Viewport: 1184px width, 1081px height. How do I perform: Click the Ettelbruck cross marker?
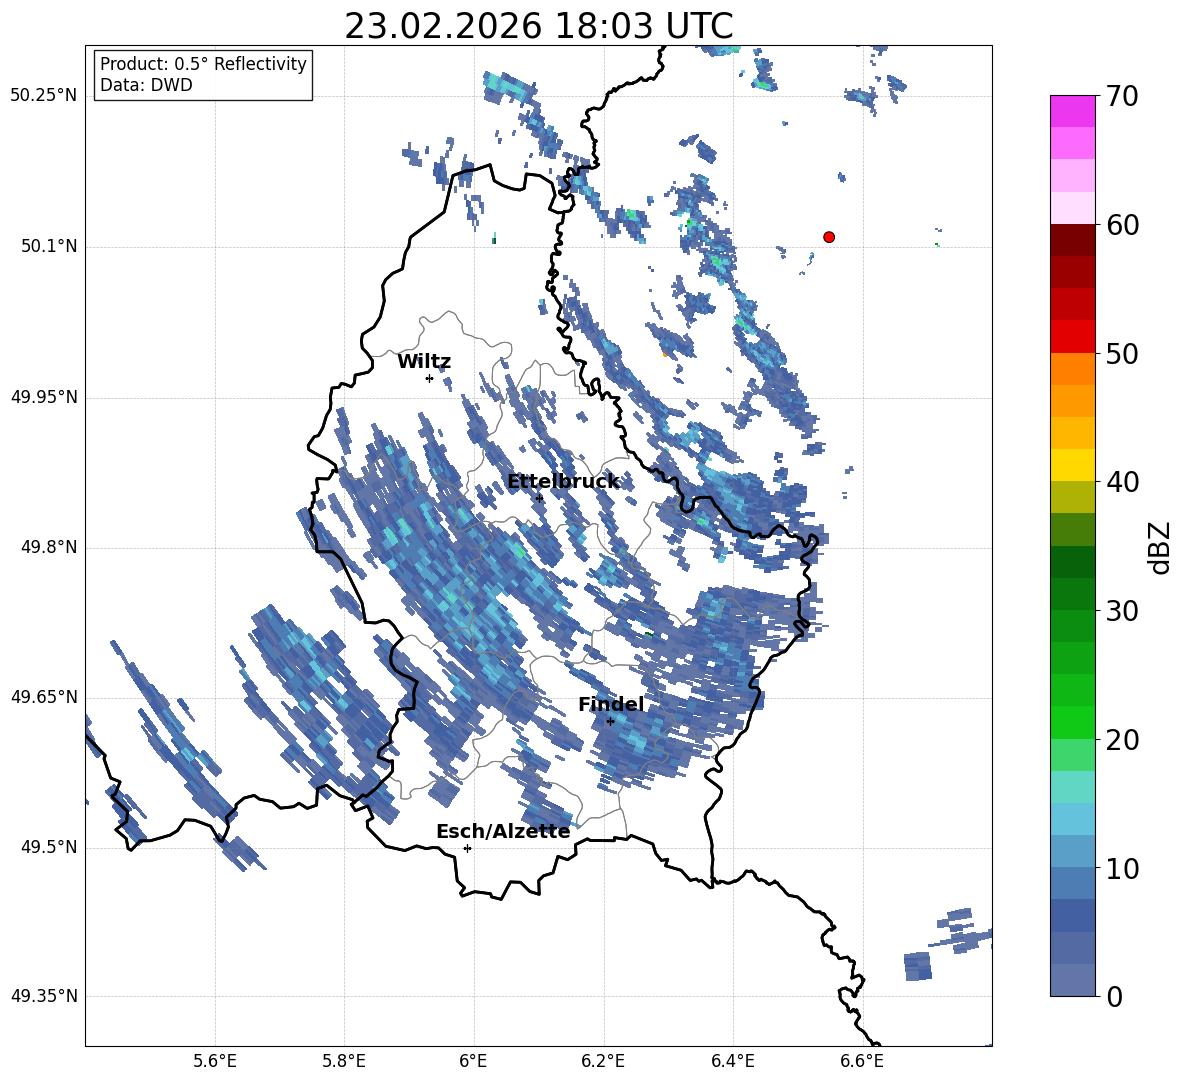coord(539,498)
